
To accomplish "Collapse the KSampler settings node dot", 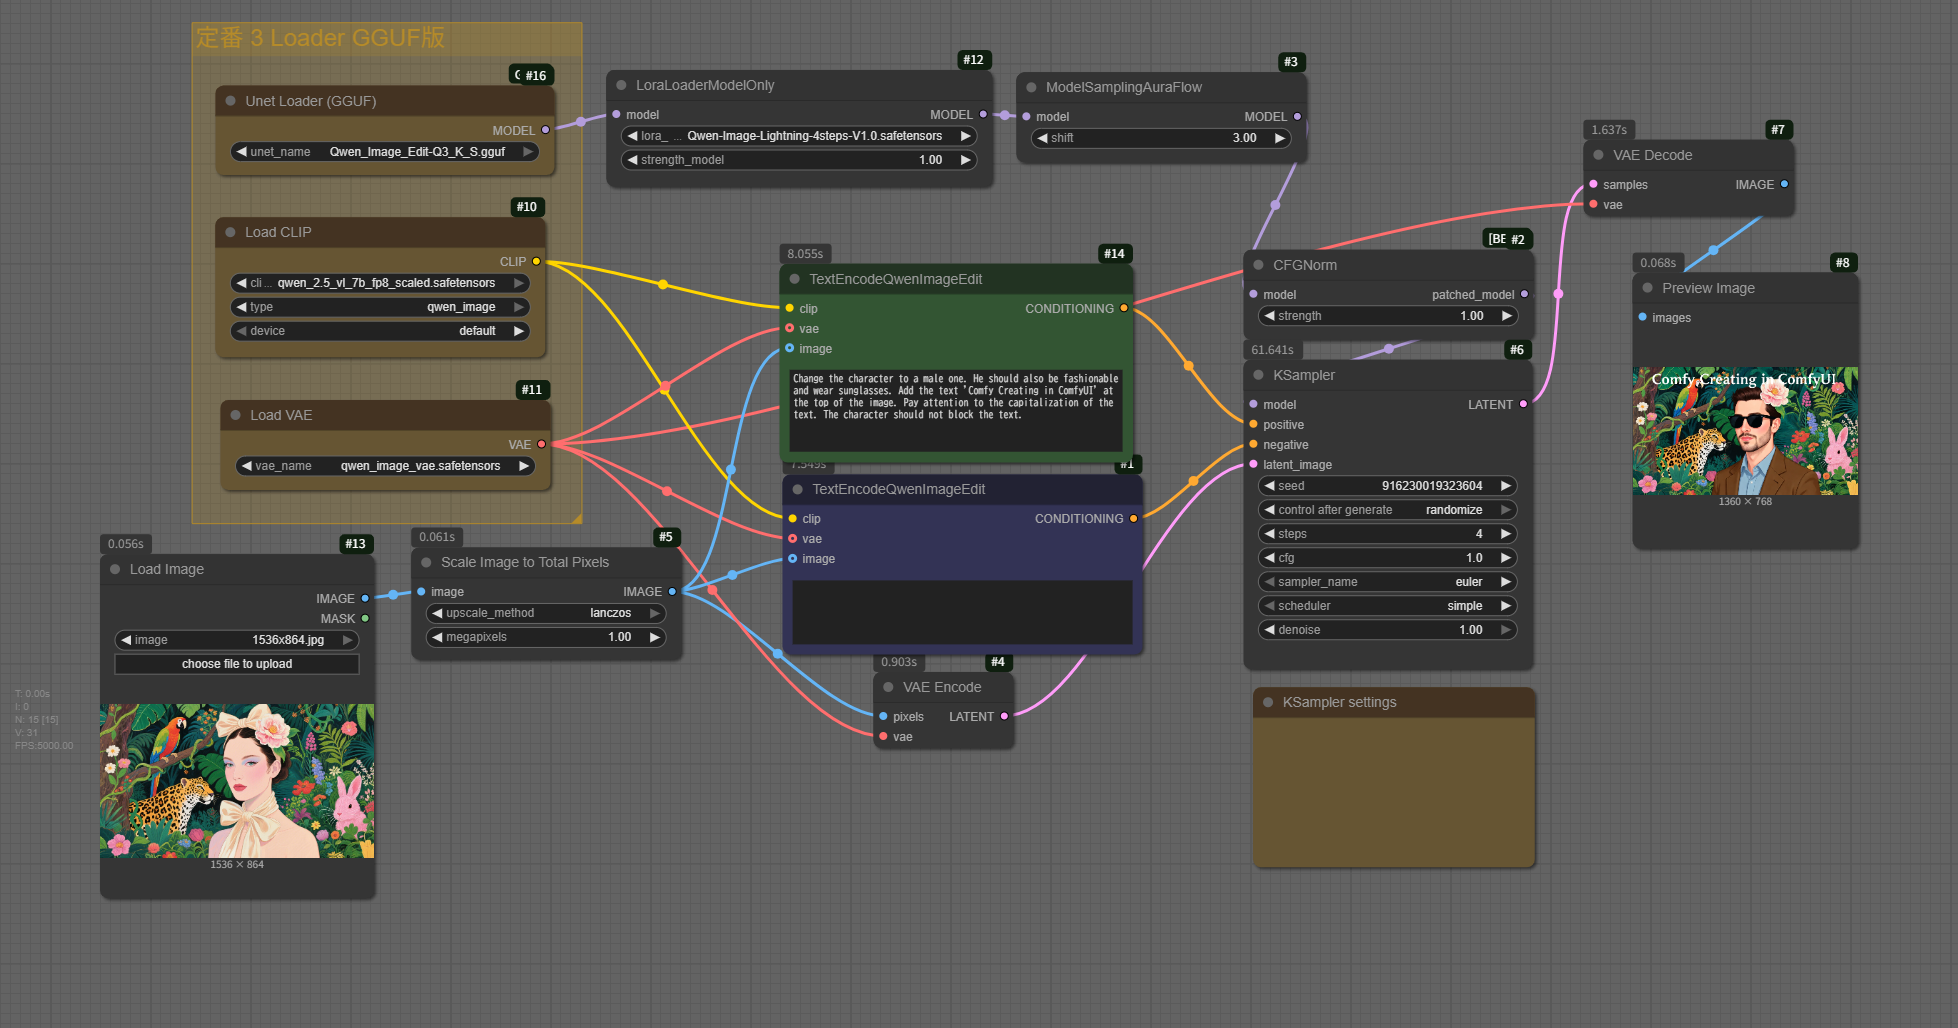I will [x=1268, y=702].
